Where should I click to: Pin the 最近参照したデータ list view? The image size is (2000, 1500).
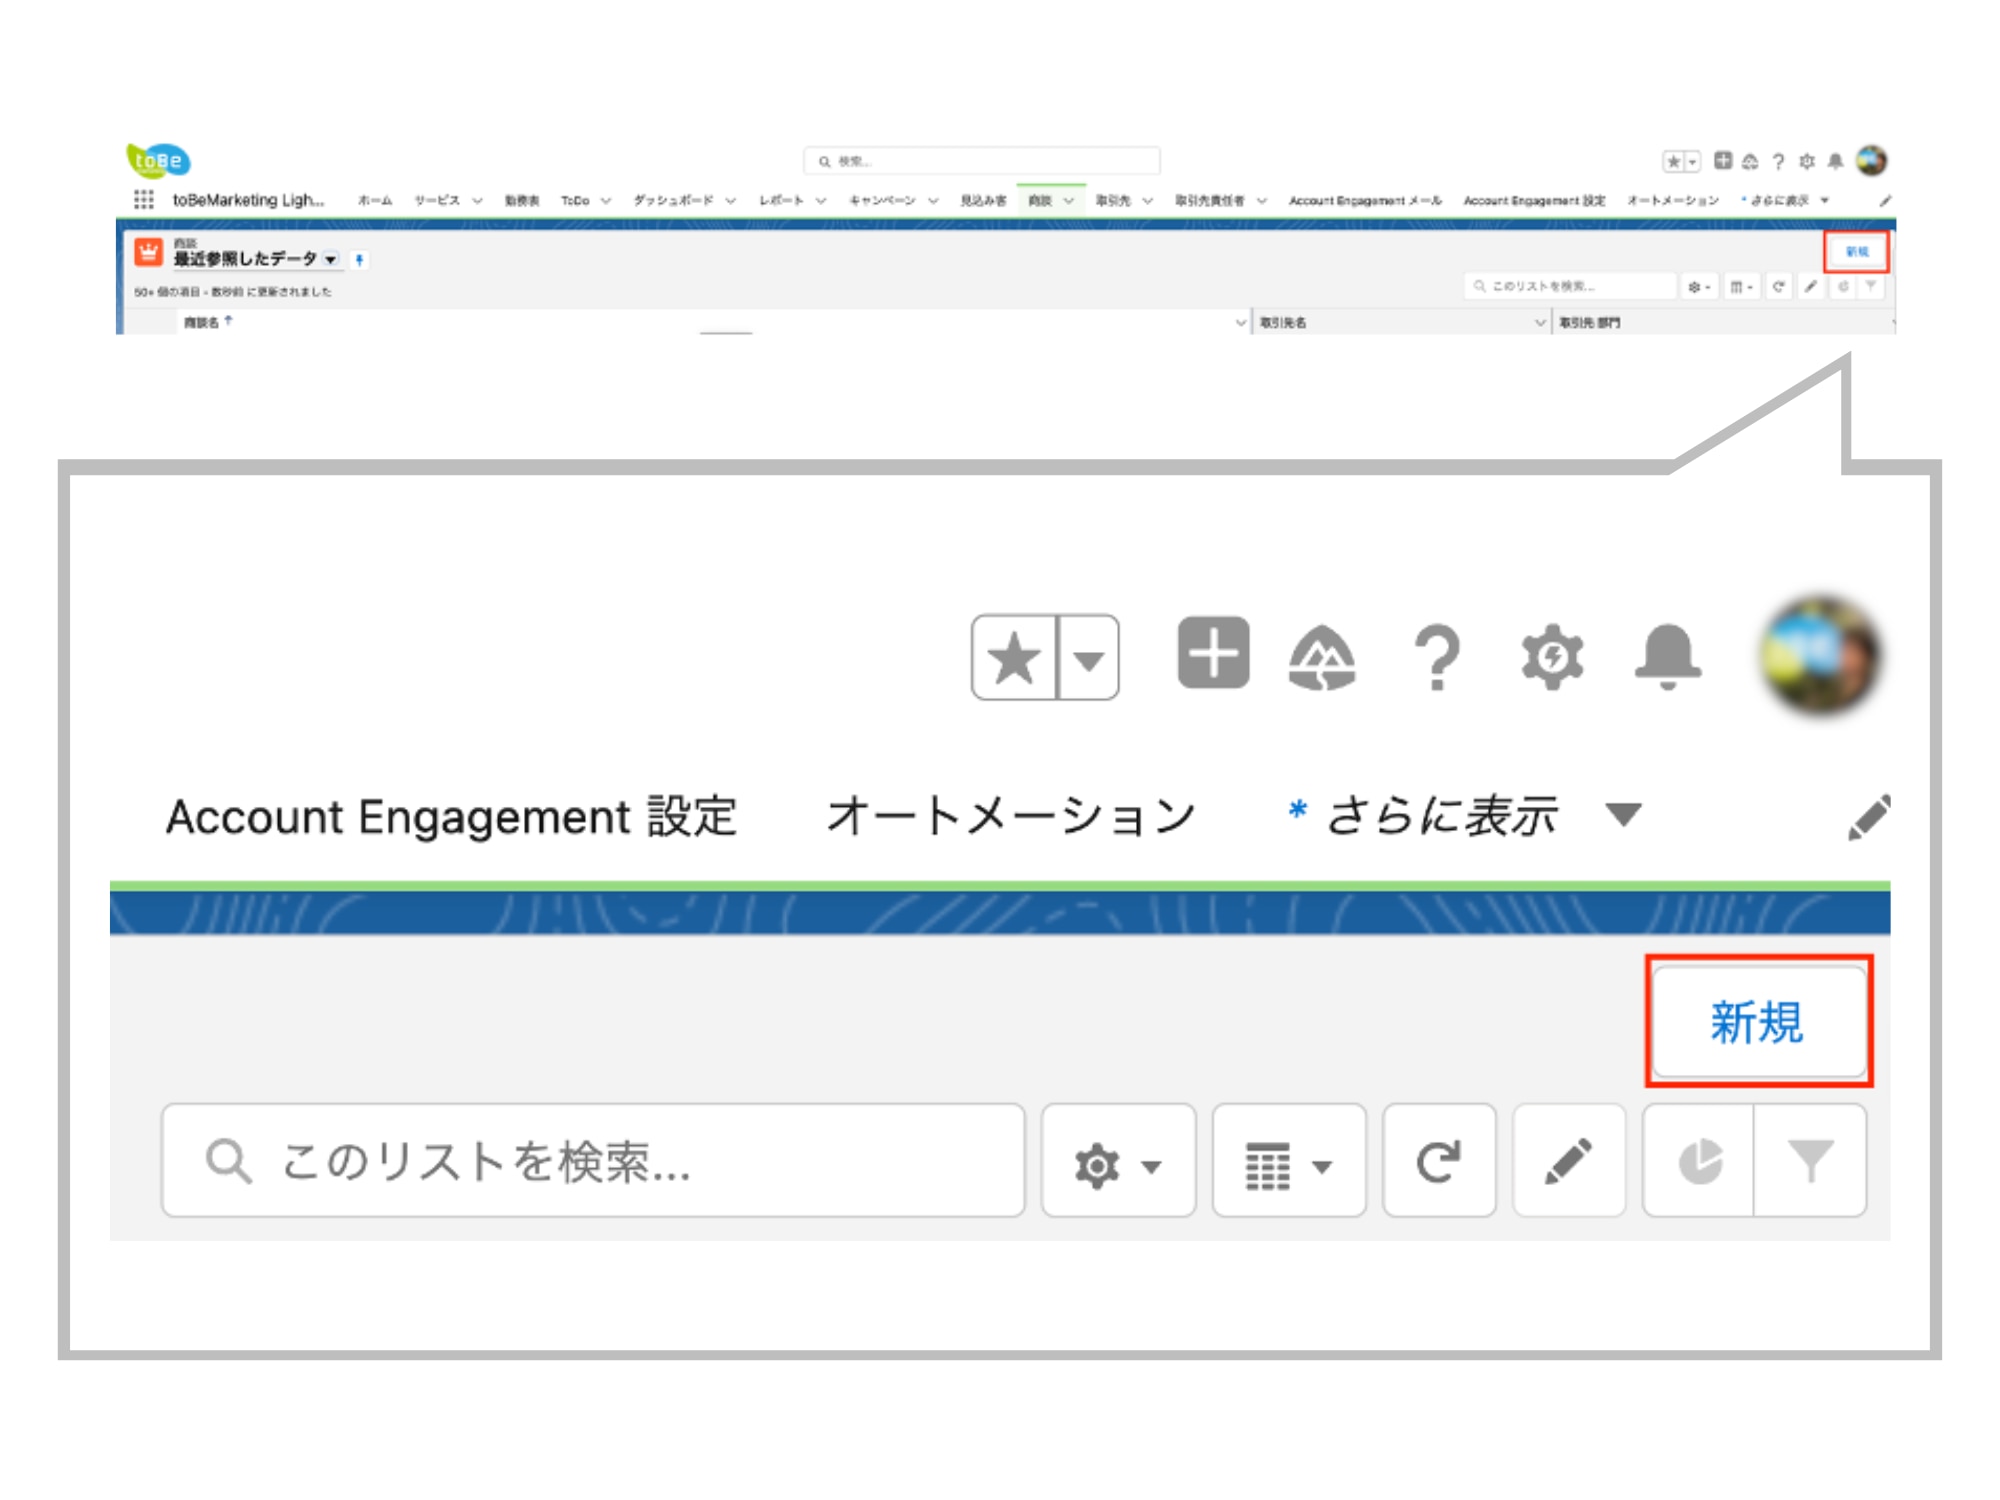pos(359,260)
